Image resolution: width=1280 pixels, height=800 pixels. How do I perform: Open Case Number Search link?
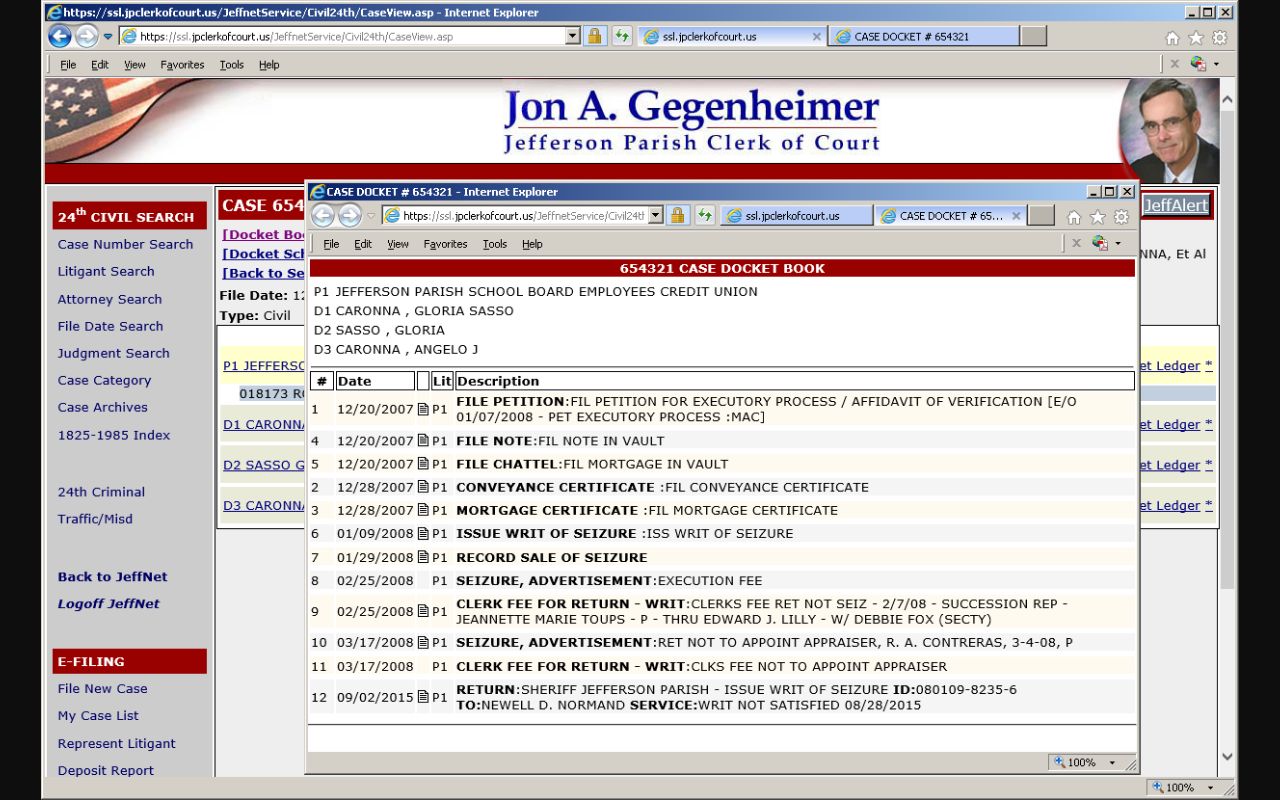tap(125, 244)
